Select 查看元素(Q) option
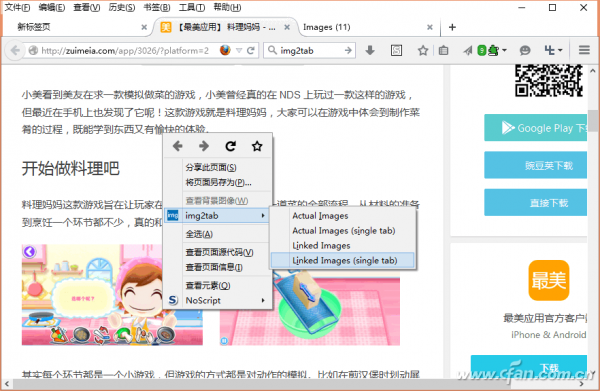Image resolution: width=600 pixels, height=391 pixels. 218,285
